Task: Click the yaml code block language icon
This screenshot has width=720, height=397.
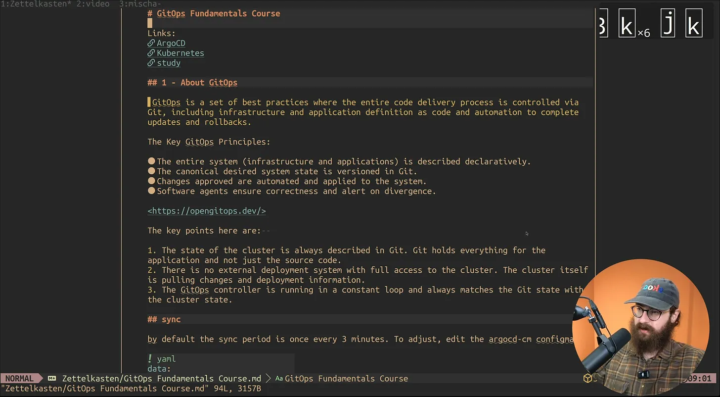Action: point(150,359)
